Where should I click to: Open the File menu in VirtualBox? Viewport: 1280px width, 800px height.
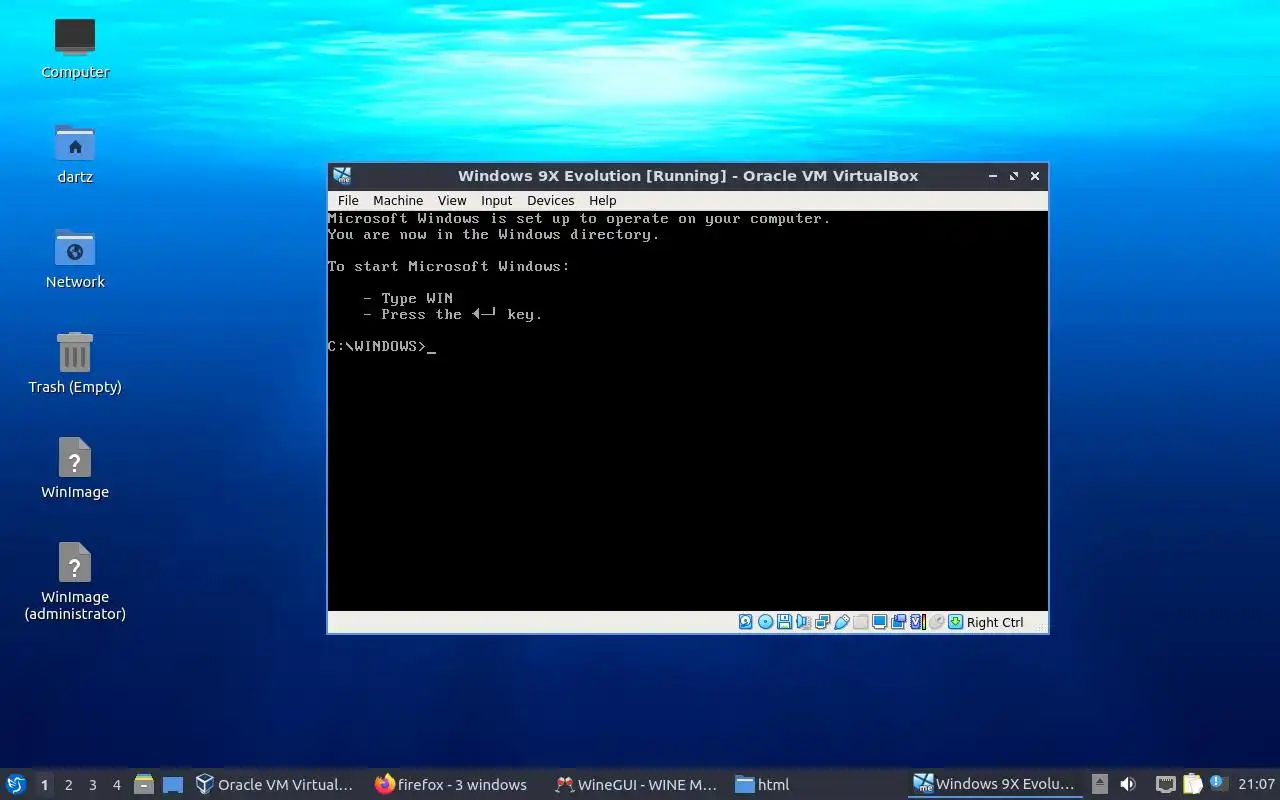pyautogui.click(x=348, y=200)
